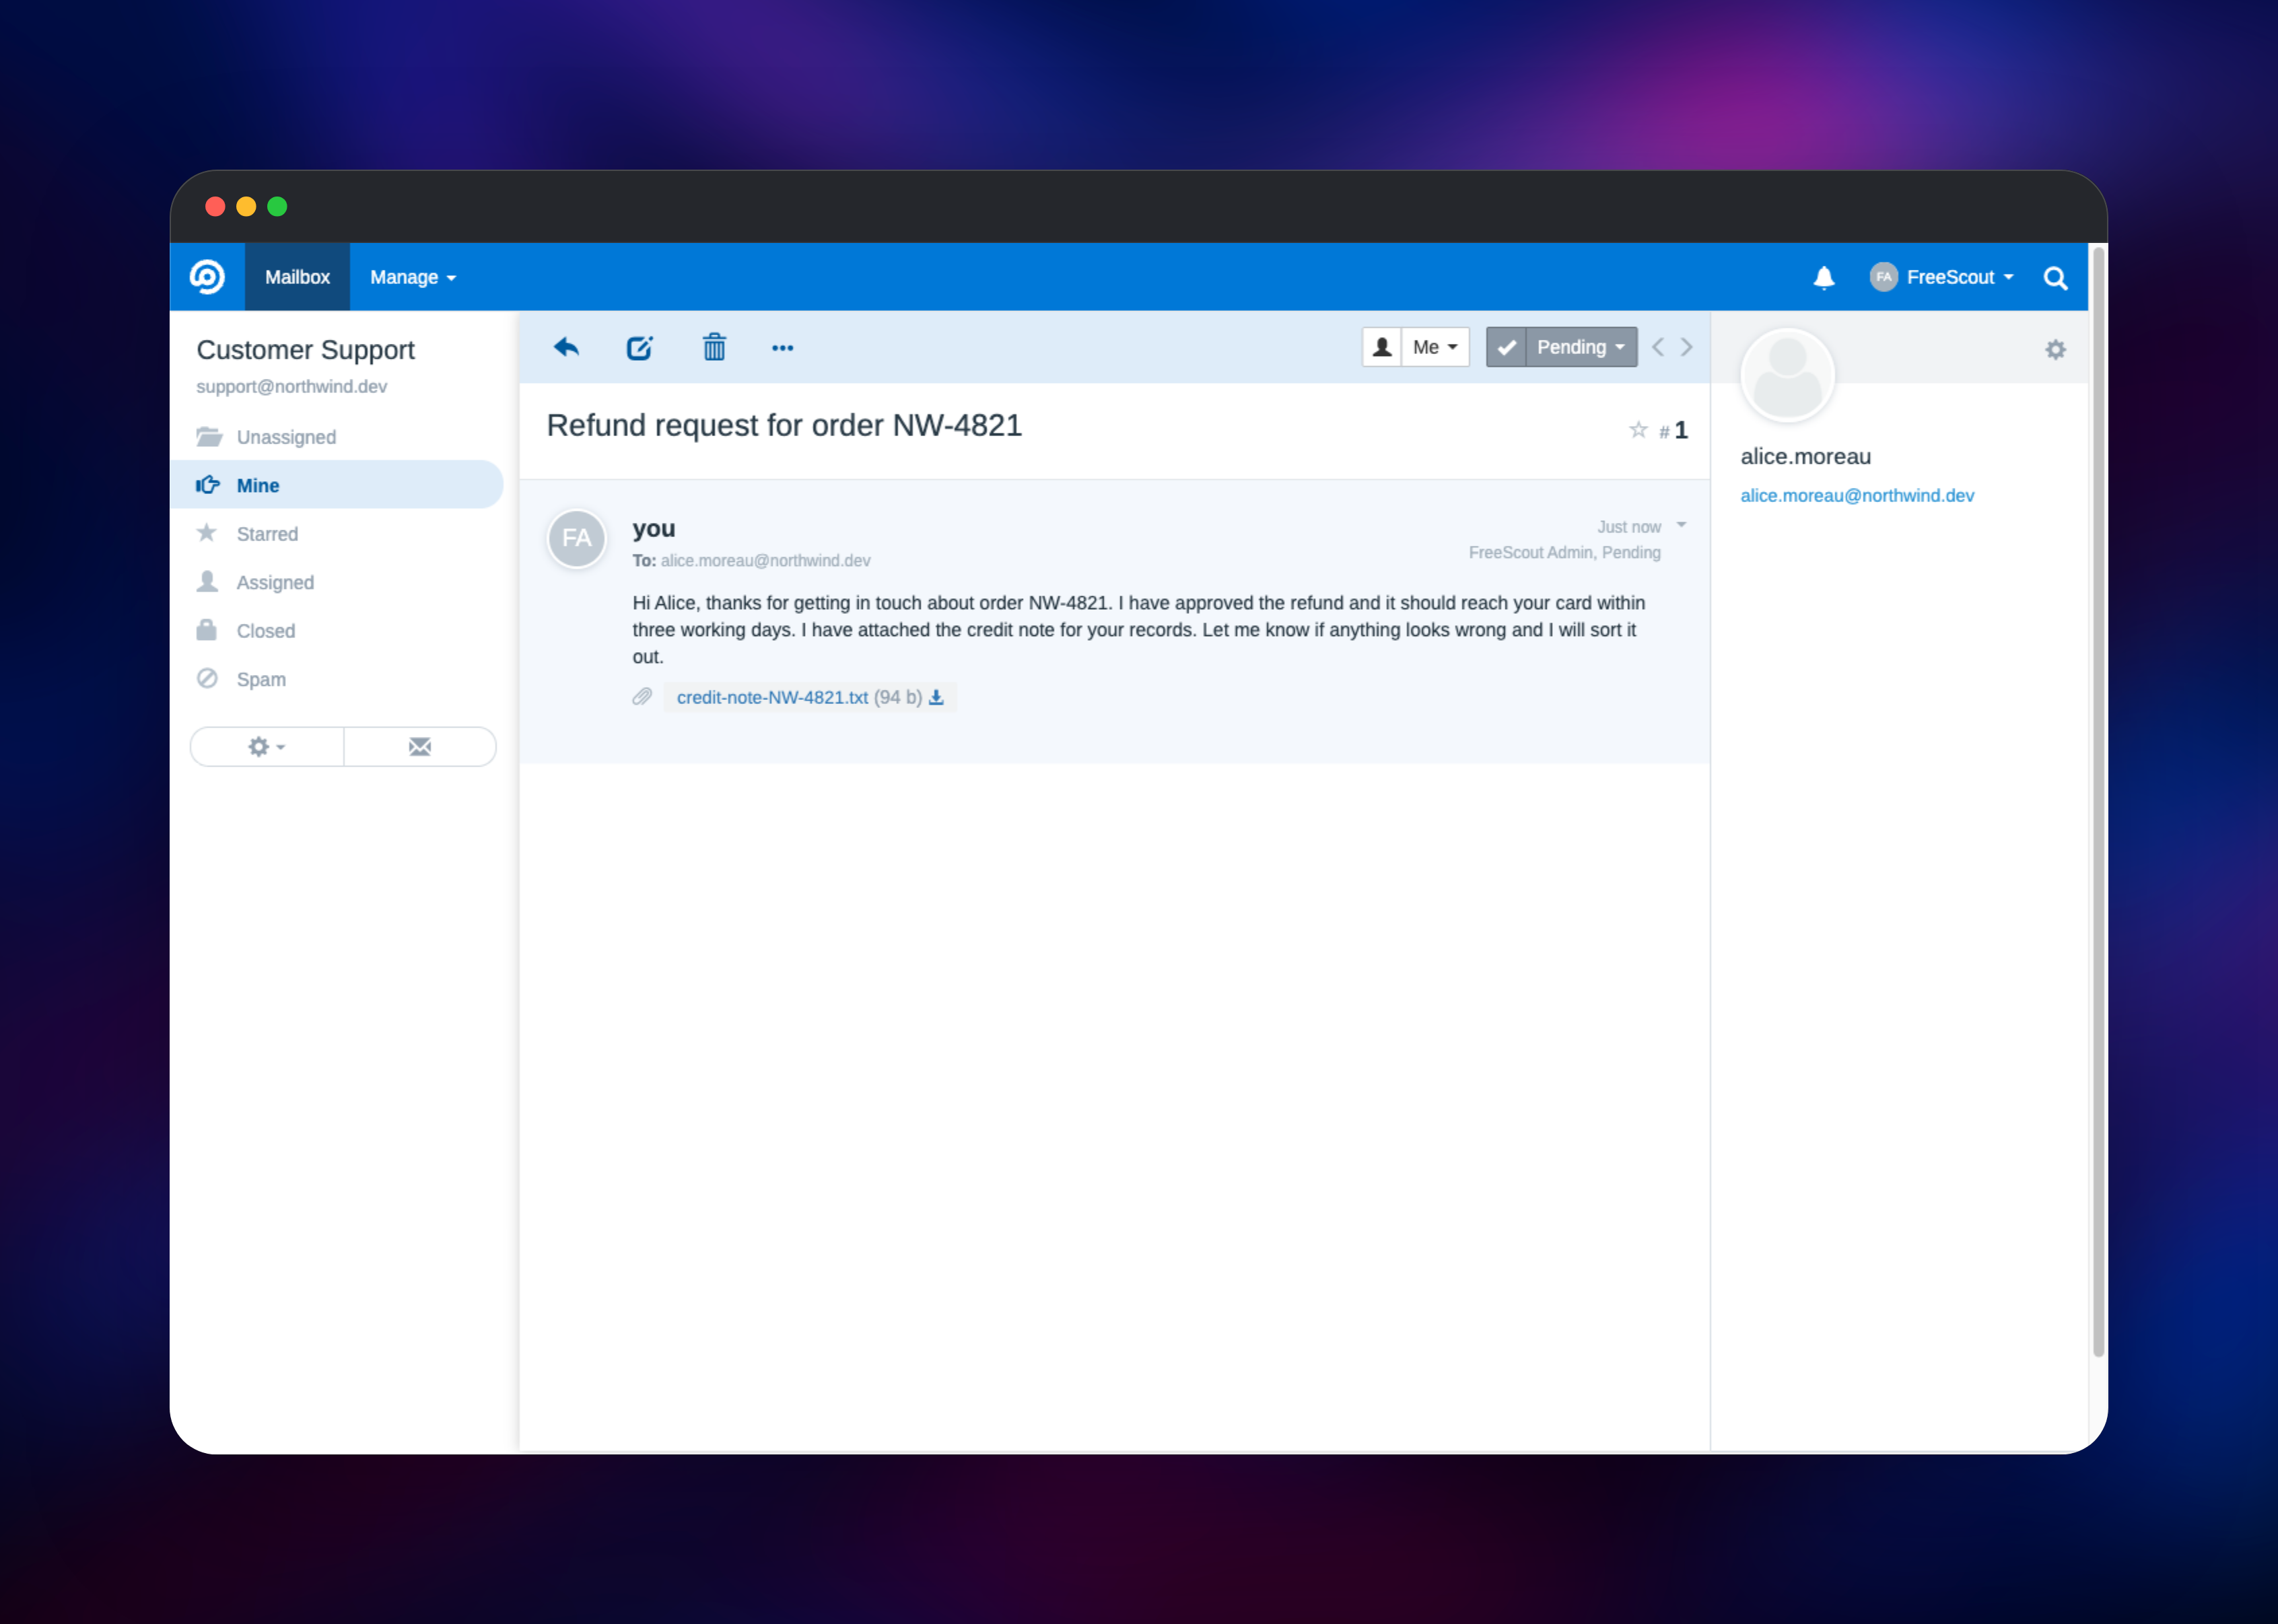
Task: Click the To: recipient address in message
Action: tap(765, 560)
